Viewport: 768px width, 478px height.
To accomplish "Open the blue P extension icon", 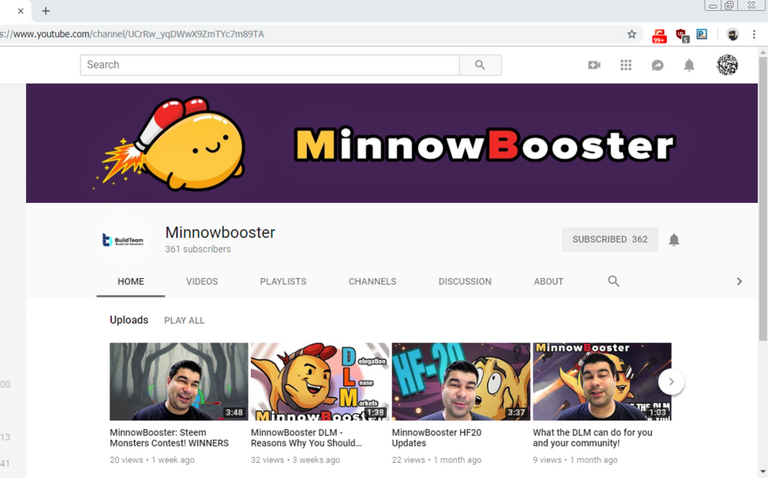I will (x=702, y=34).
